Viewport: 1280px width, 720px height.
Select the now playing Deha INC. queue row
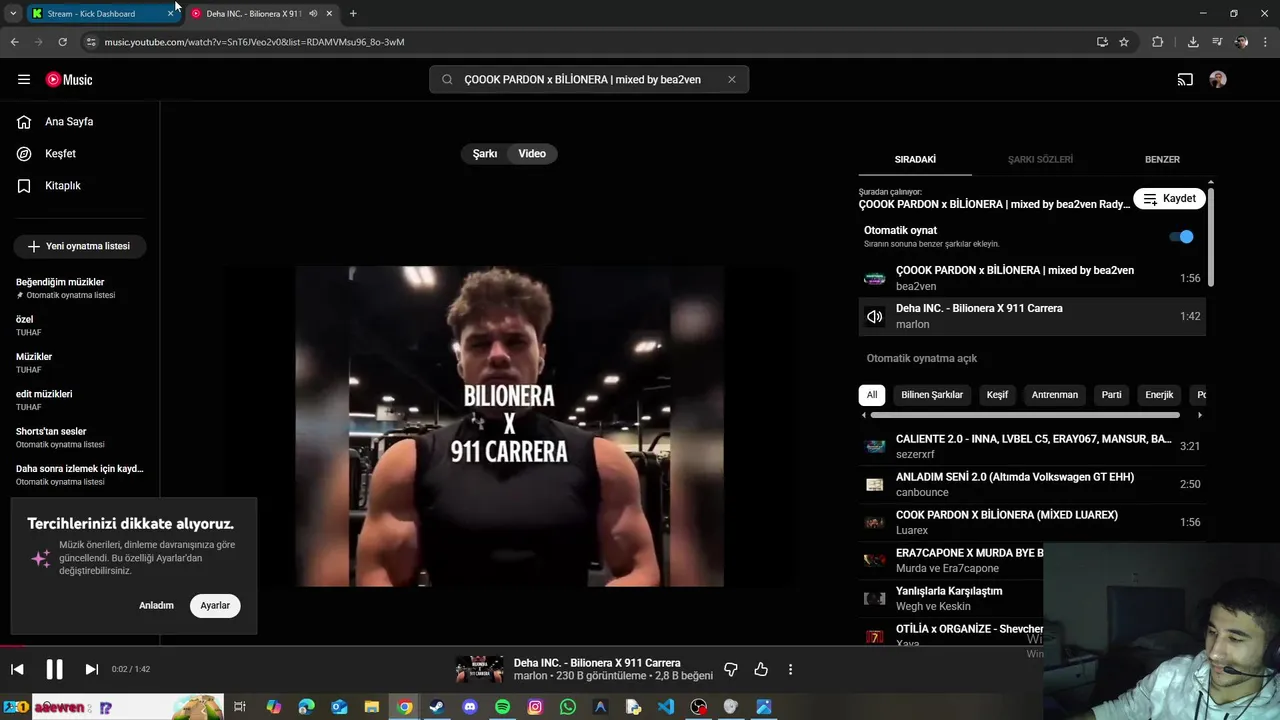1032,316
